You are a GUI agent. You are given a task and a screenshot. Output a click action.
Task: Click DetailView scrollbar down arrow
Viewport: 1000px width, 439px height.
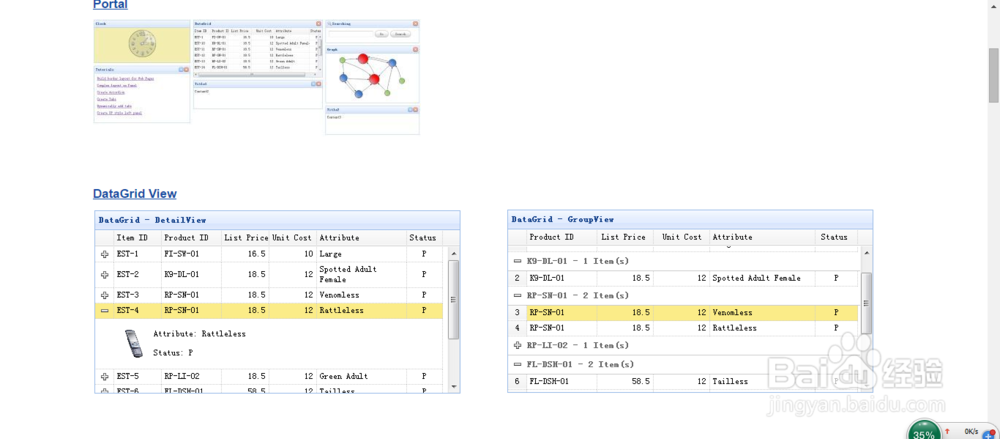pos(453,387)
